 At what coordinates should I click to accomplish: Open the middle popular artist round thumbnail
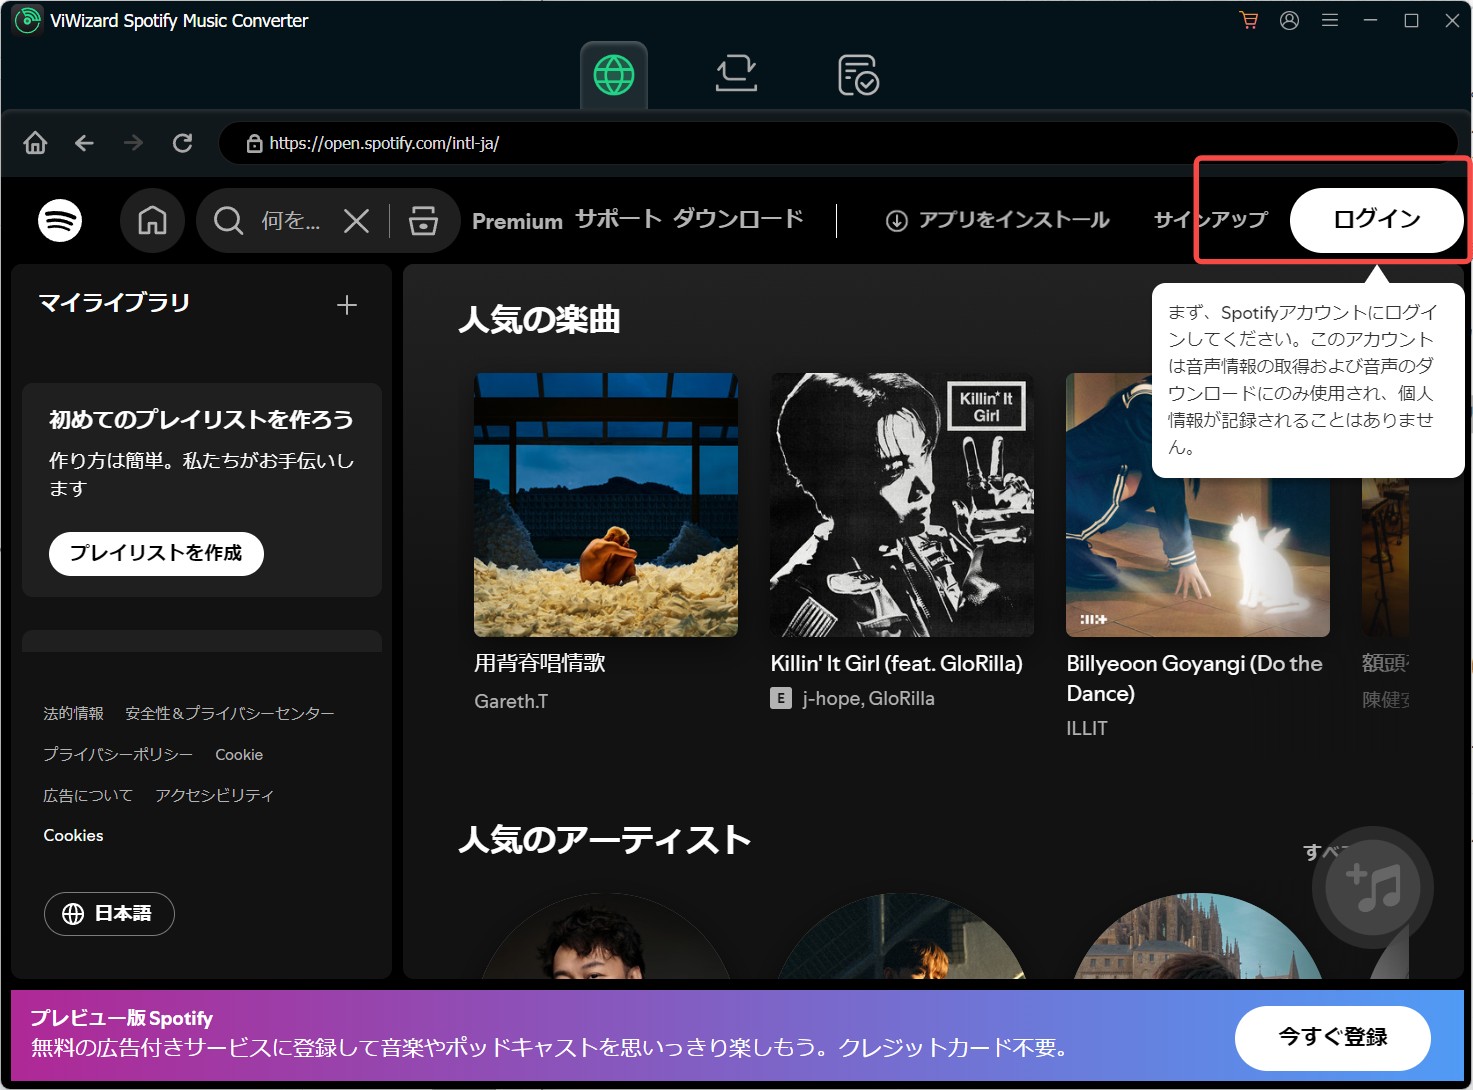902,936
